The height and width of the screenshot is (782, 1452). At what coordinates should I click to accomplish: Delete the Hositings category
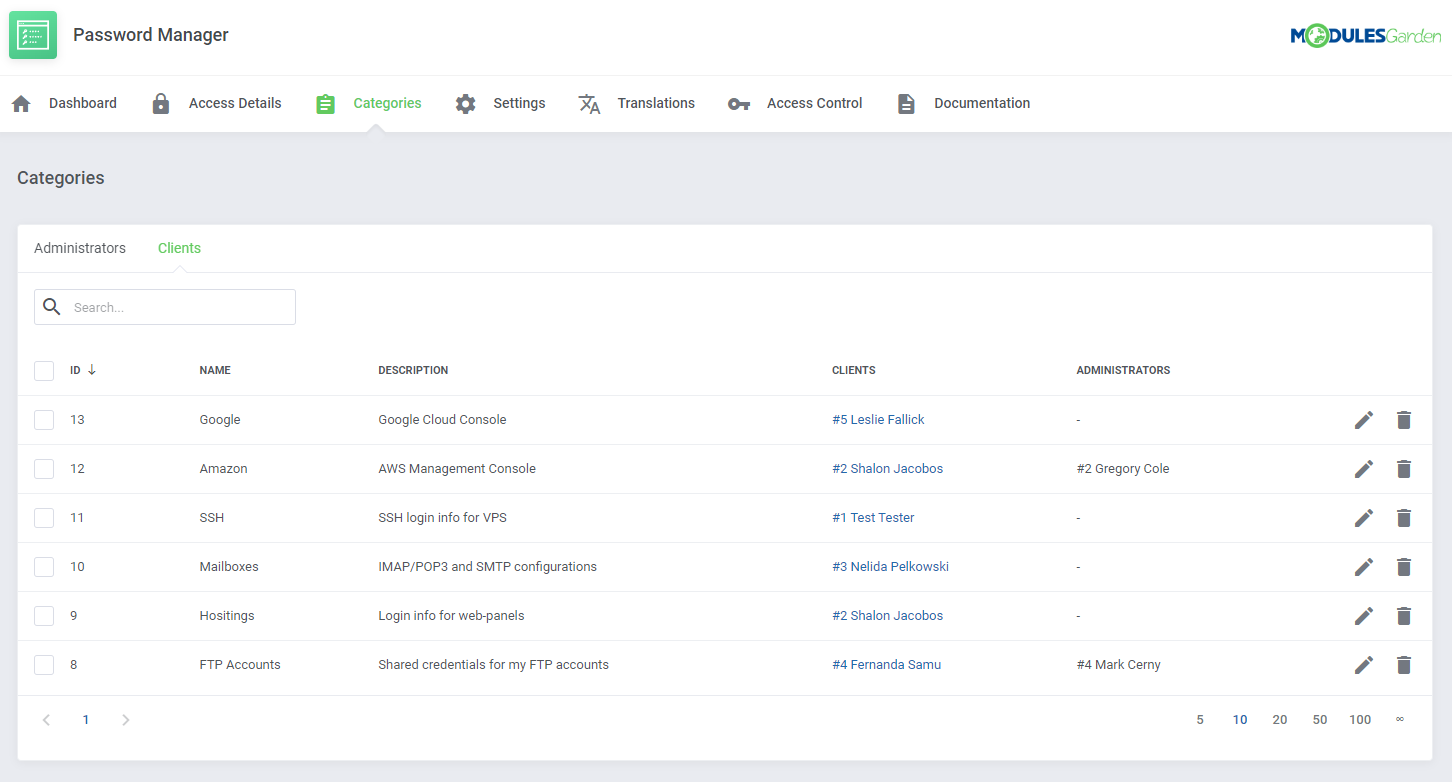(x=1404, y=616)
